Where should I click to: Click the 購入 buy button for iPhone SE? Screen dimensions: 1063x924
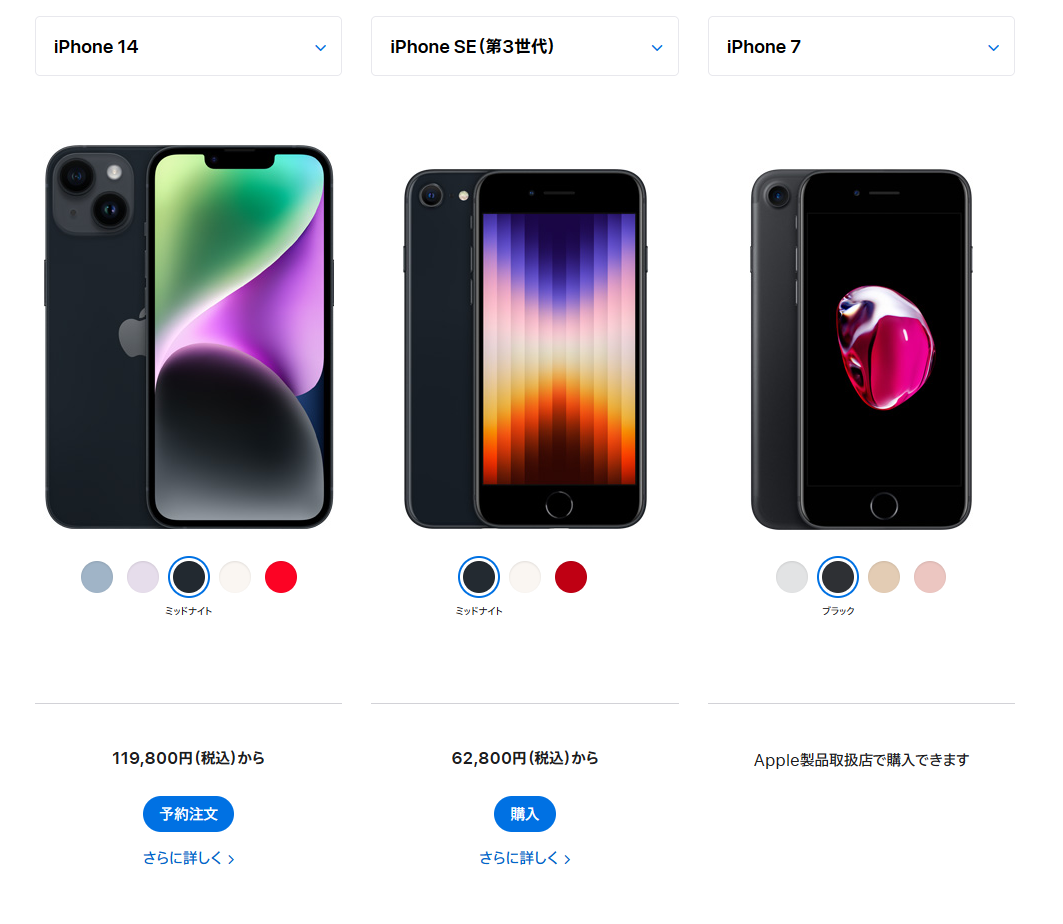pyautogui.click(x=525, y=813)
